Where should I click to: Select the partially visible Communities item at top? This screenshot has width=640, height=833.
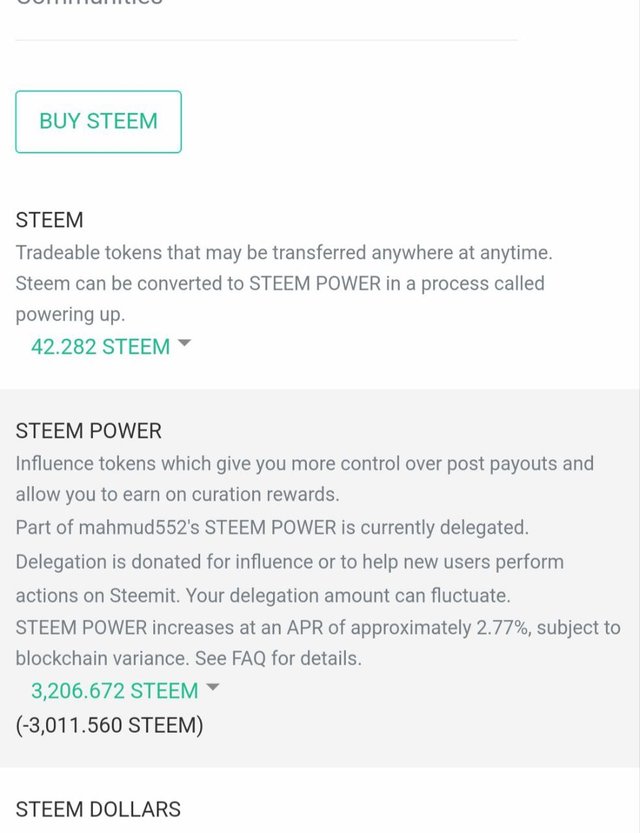[x=88, y=4]
